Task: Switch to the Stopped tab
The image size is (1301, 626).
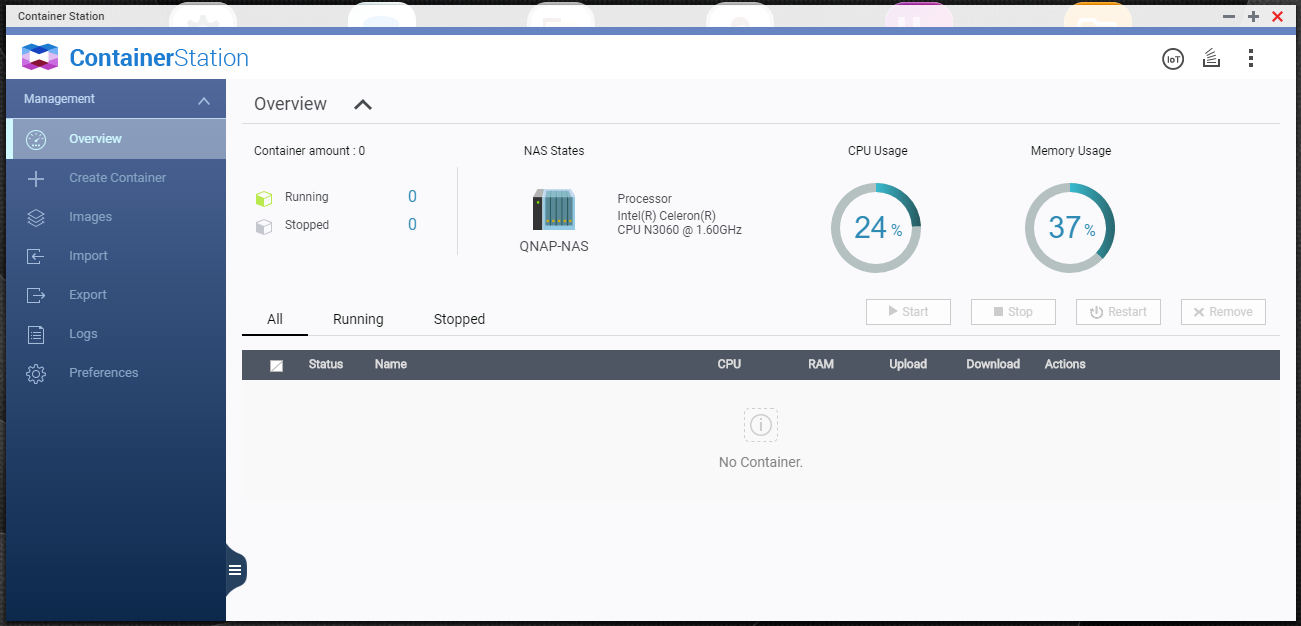Action: [459, 319]
